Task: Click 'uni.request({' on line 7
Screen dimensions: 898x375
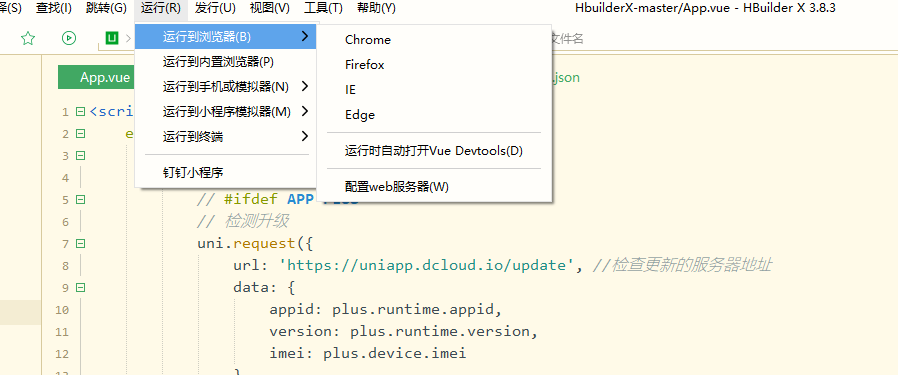Action: click(x=255, y=244)
